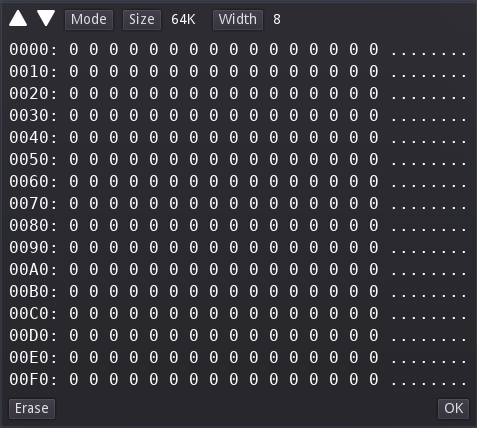Click address label 00C0:
477x428 pixels.
click(x=33, y=314)
